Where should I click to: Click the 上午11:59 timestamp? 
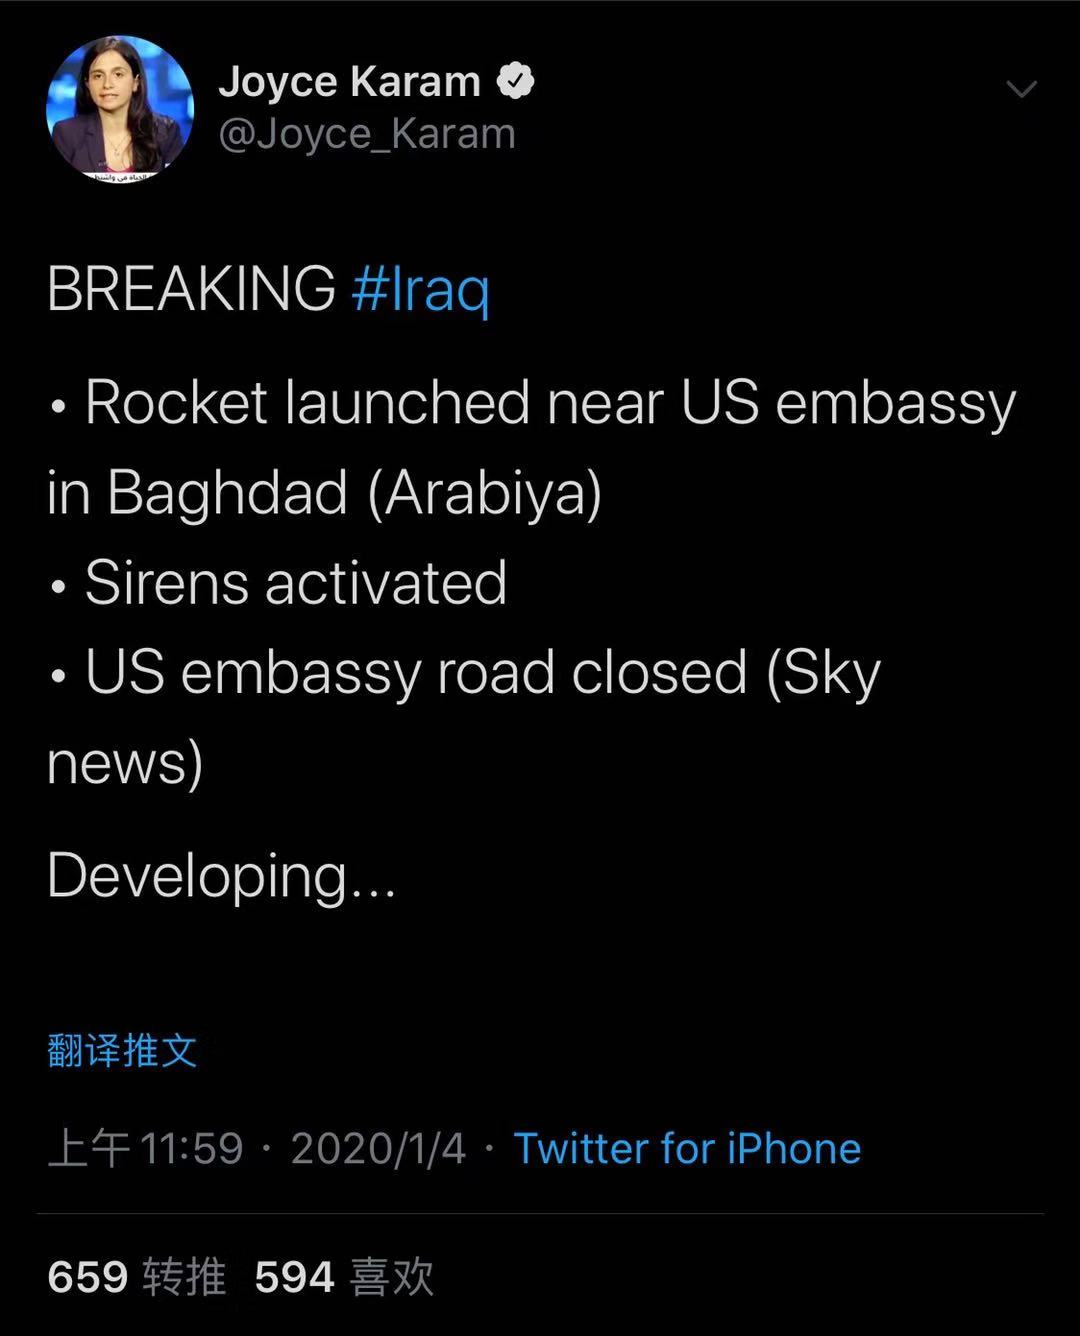[146, 1149]
